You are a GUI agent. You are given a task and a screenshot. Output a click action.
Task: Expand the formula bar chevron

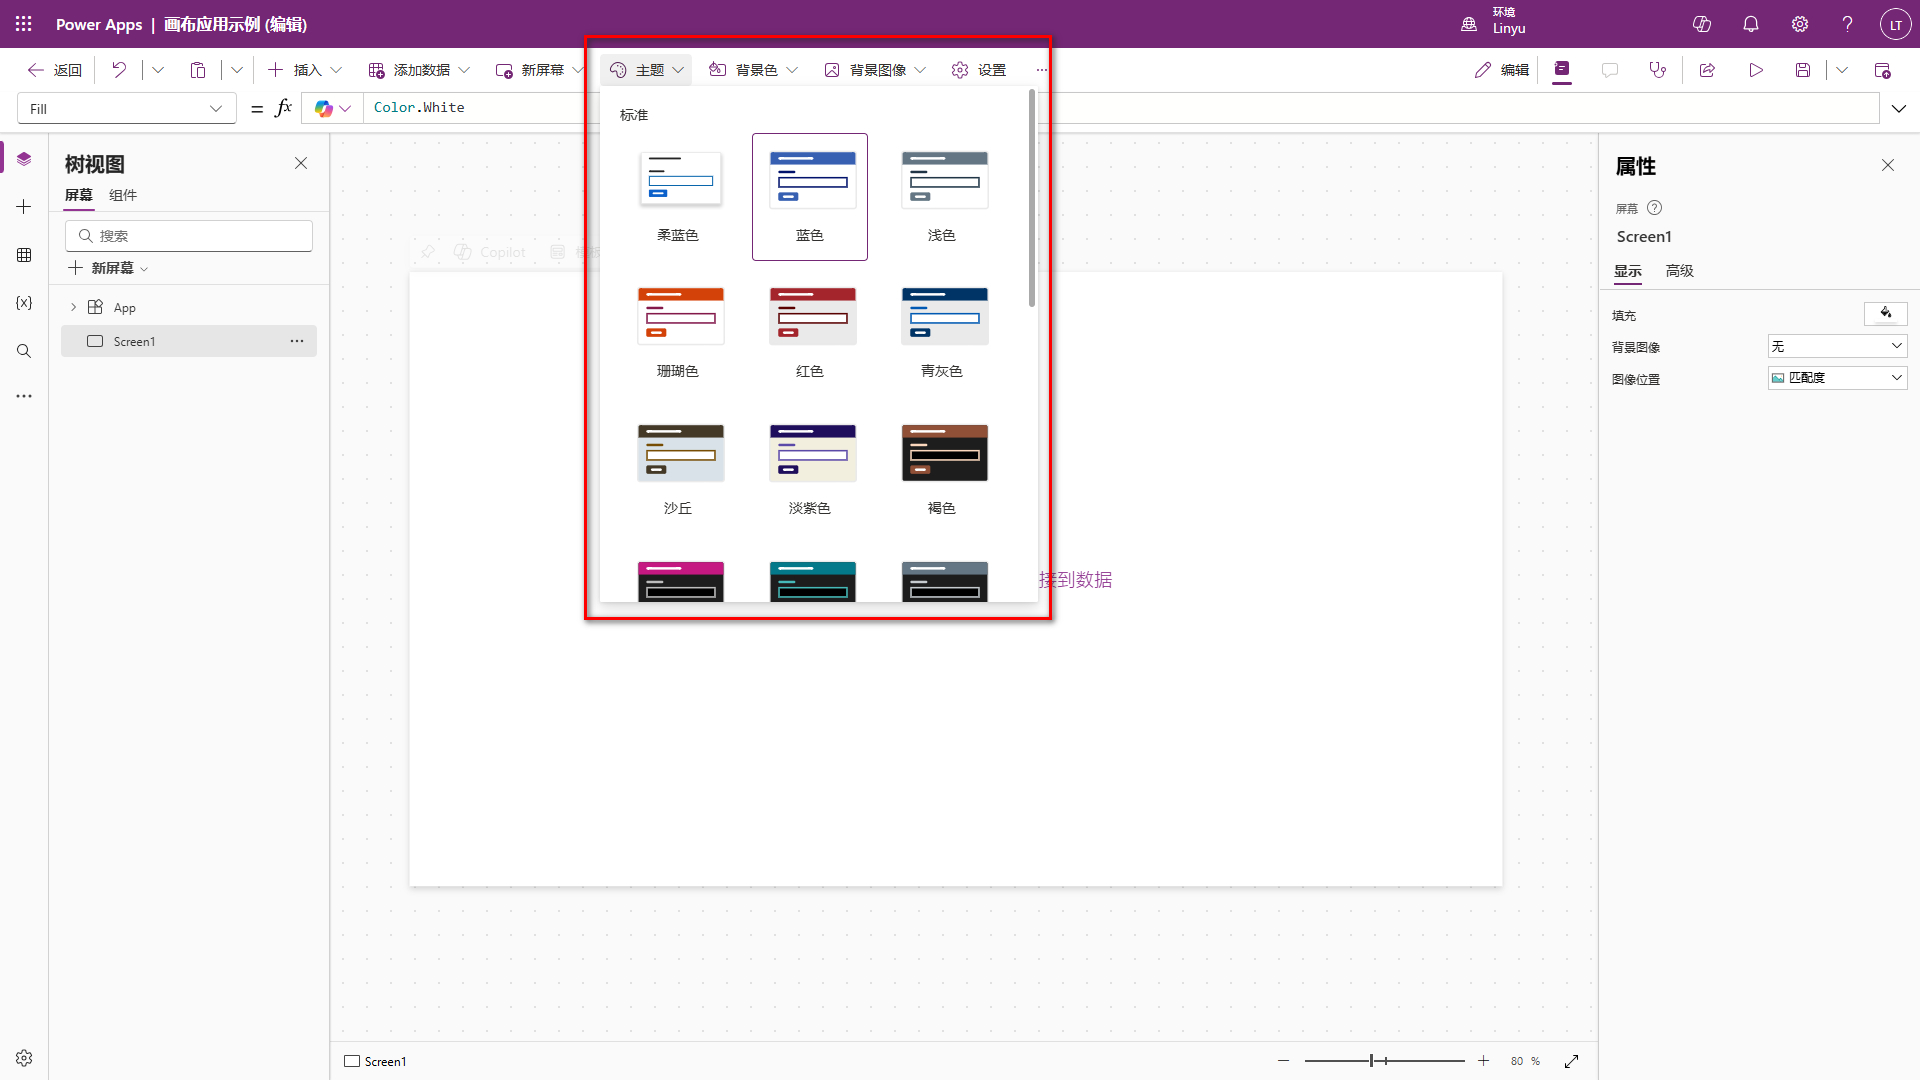(x=1899, y=108)
